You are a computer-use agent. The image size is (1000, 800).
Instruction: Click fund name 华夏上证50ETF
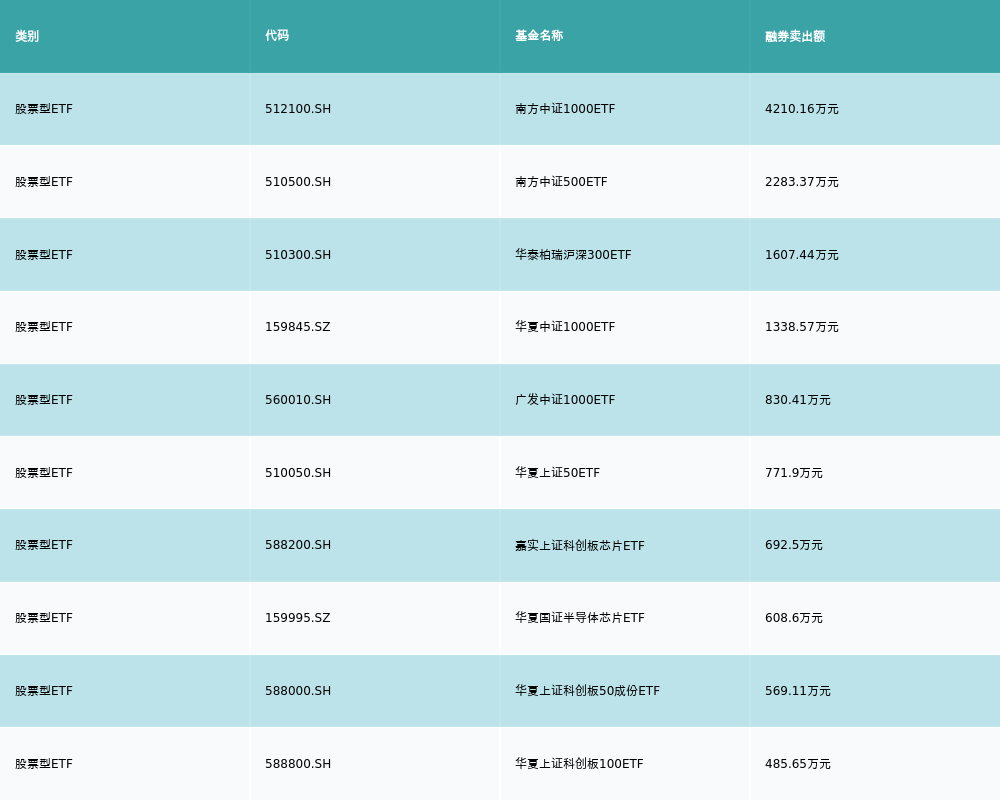557,473
